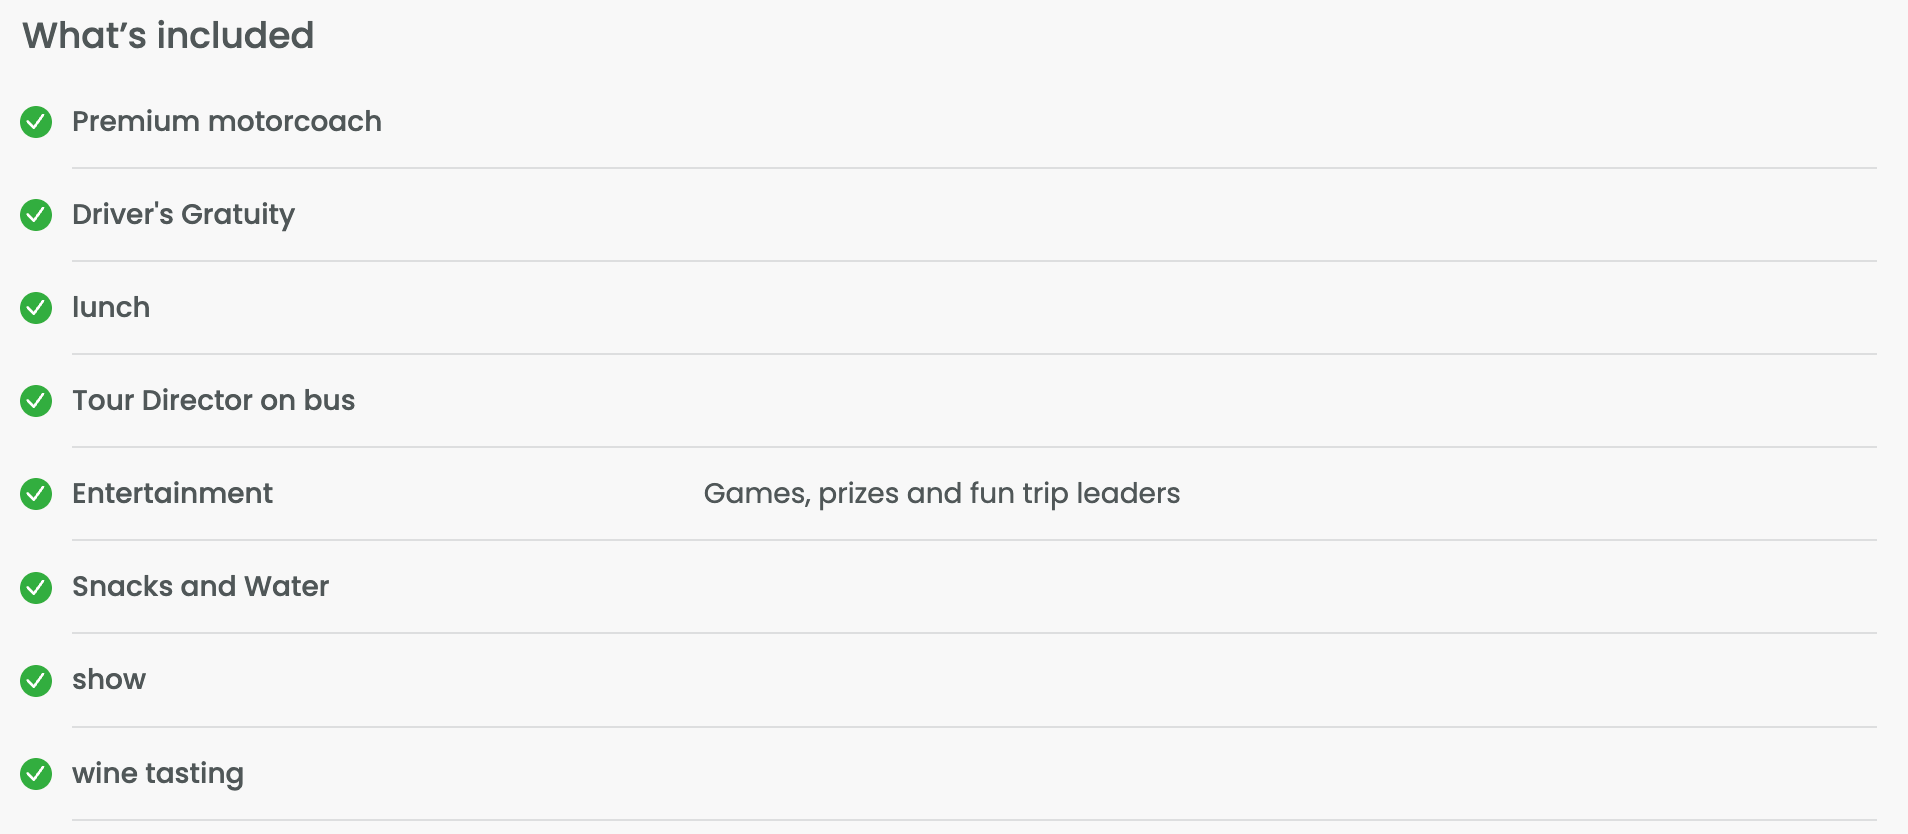Screen dimensions: 1908x834
Task: Click the Snacks and Water text
Action: [200, 586]
